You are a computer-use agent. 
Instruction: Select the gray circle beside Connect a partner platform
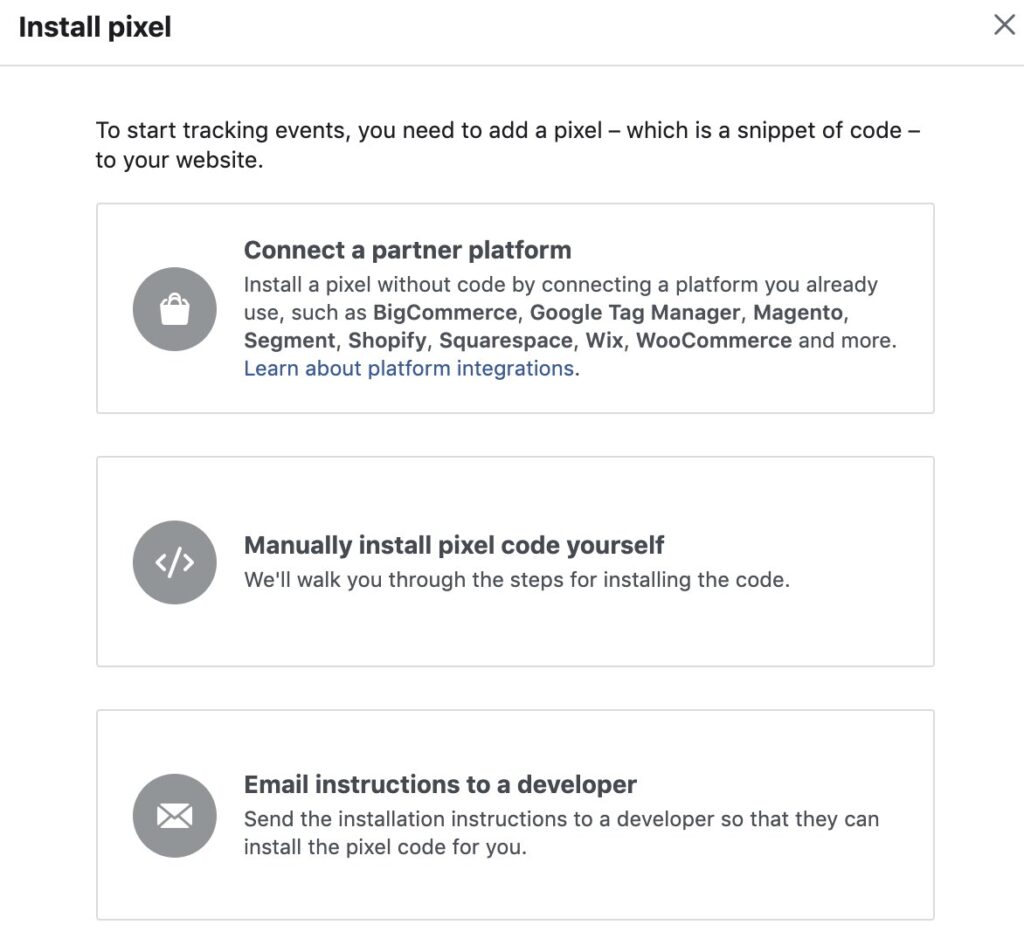[174, 309]
